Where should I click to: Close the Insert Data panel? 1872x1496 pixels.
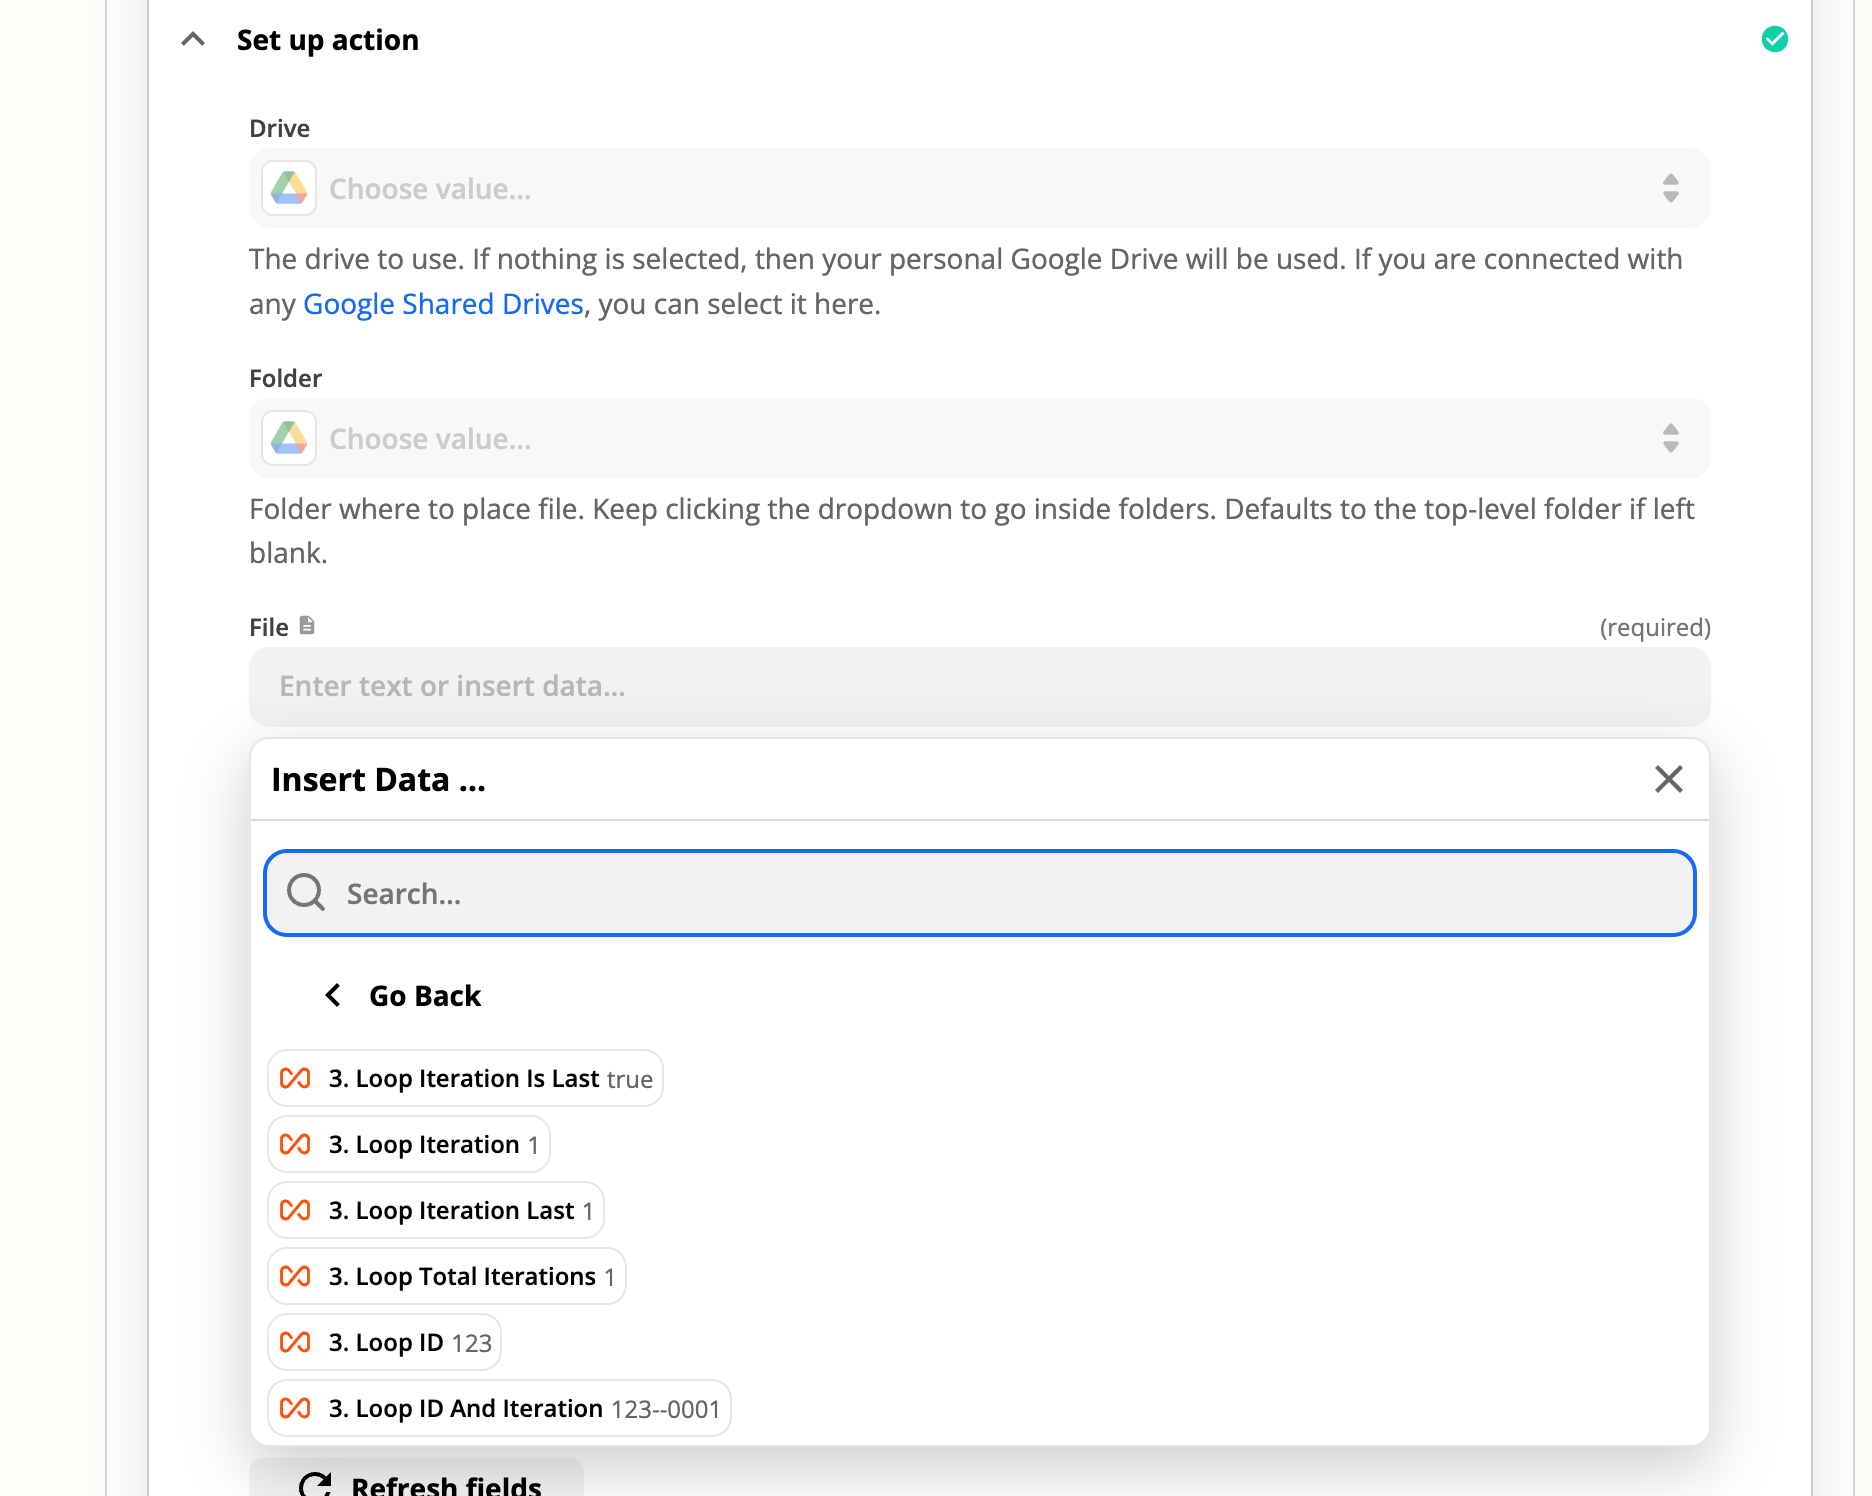click(x=1668, y=779)
